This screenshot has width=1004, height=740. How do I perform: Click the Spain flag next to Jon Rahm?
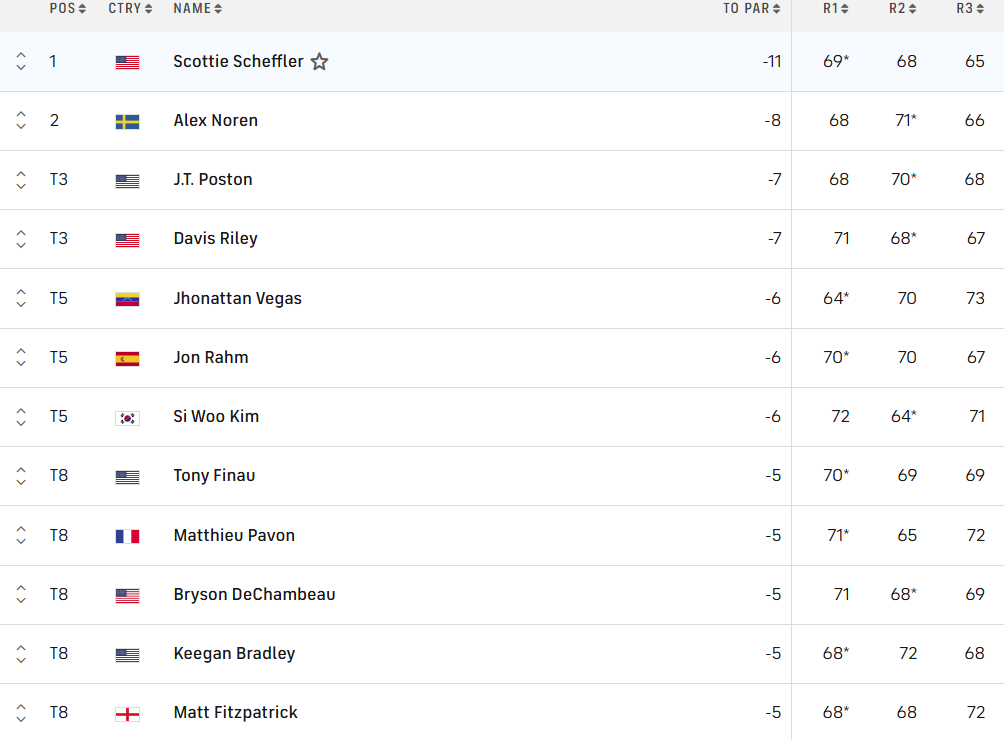pyautogui.click(x=126, y=357)
